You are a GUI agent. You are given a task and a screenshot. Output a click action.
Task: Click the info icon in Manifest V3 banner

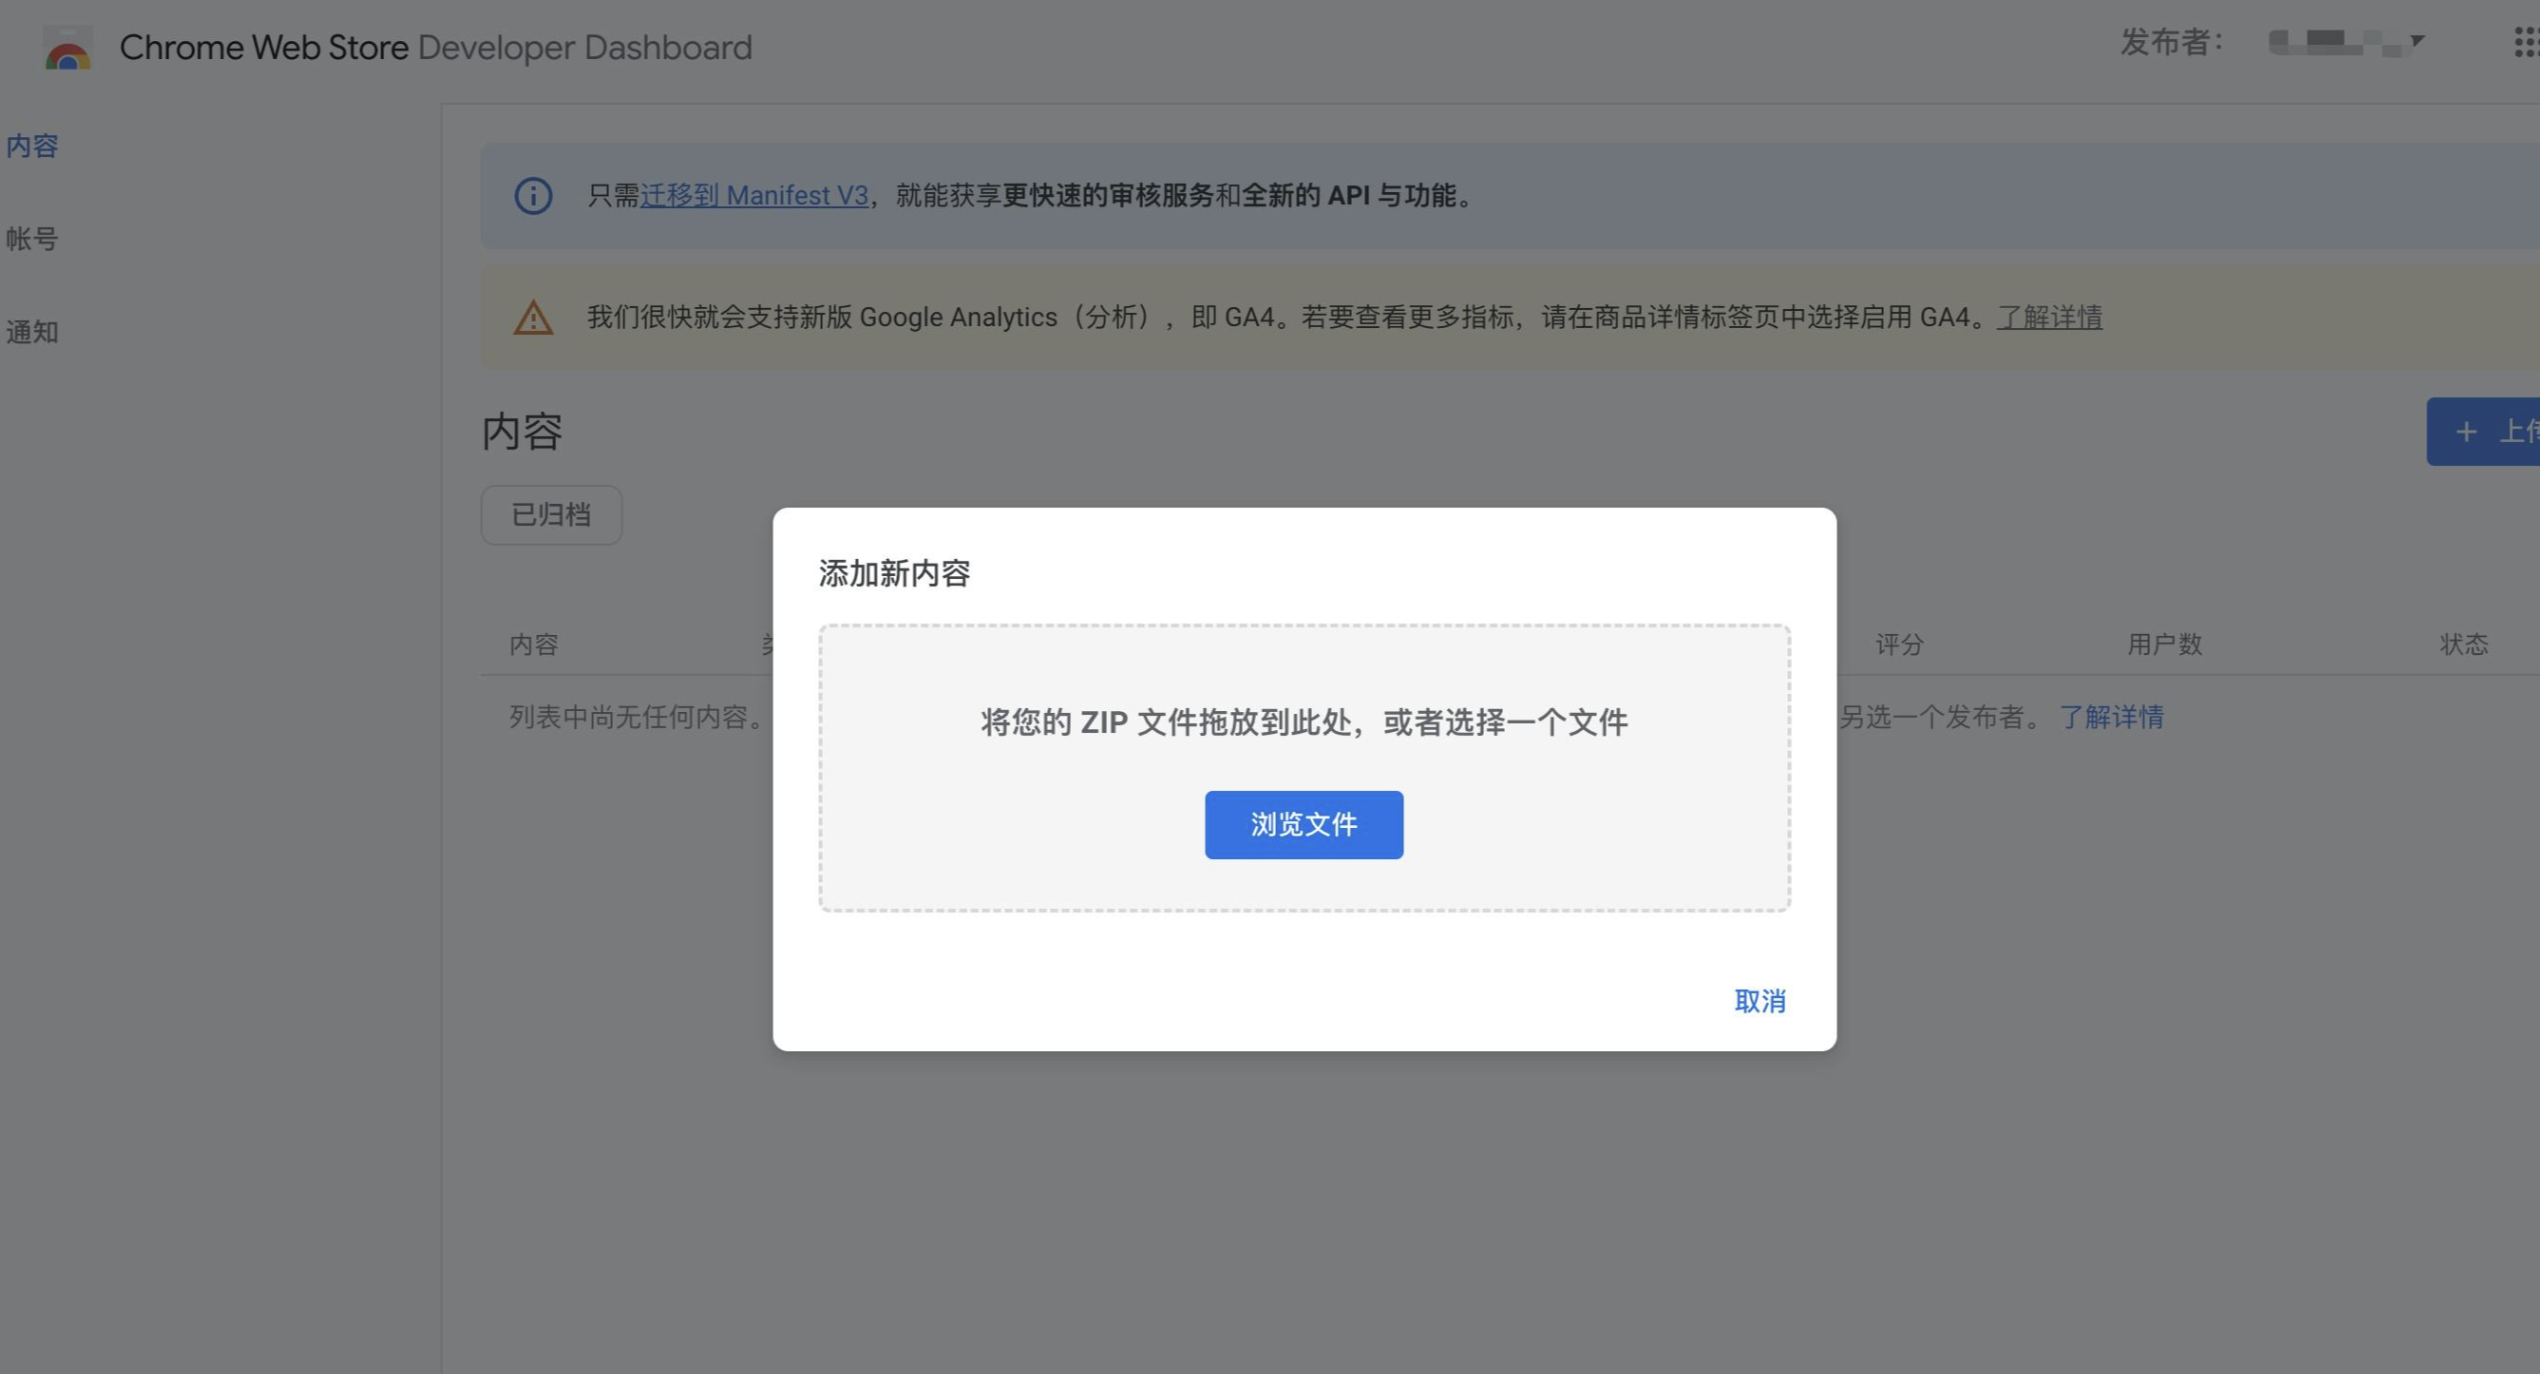(x=532, y=196)
